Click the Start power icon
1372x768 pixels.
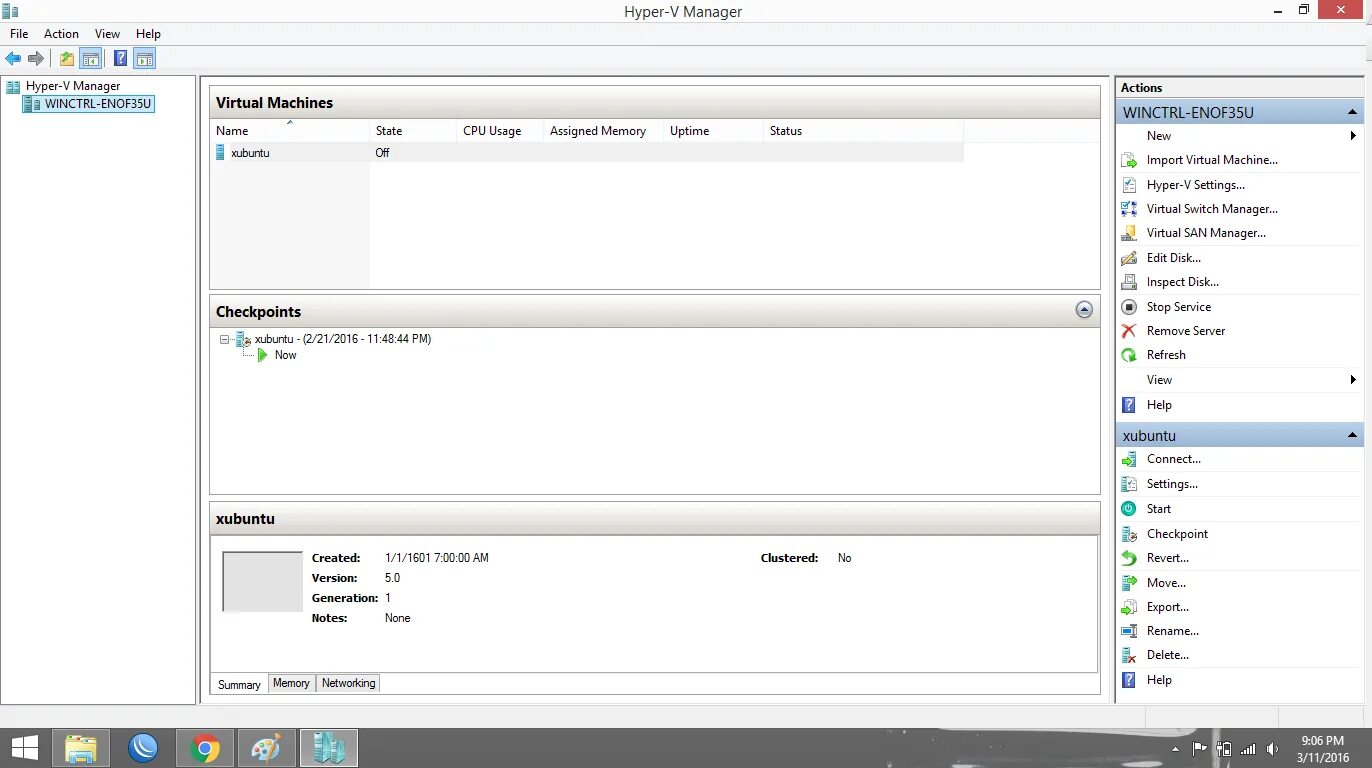[1129, 509]
